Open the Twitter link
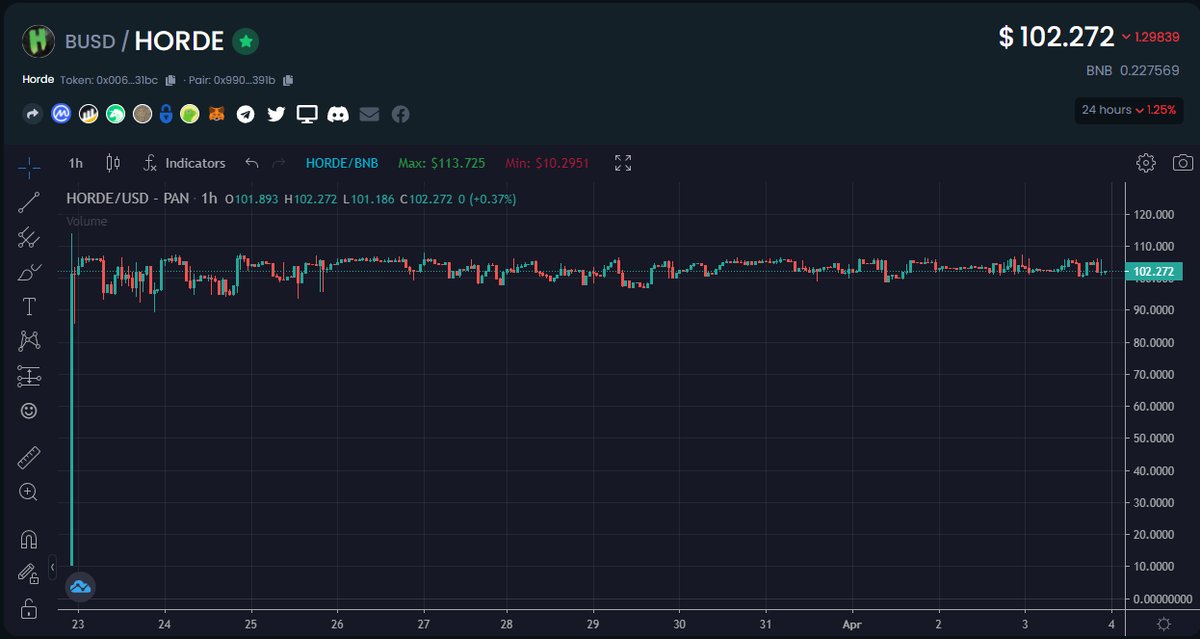1200x639 pixels. point(276,115)
